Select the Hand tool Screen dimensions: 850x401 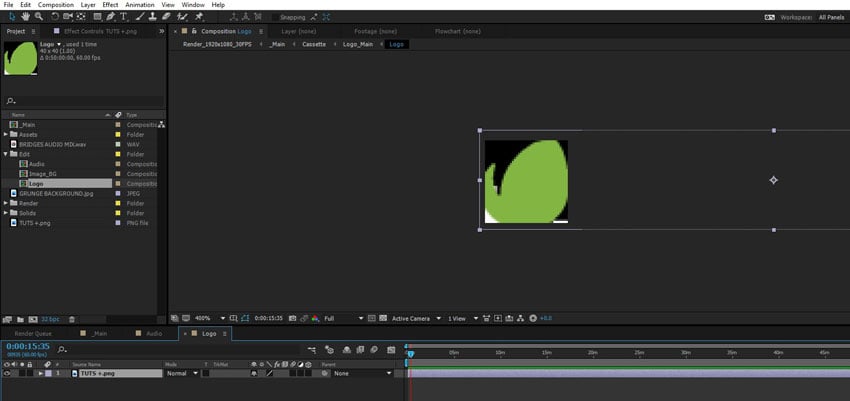pyautogui.click(x=25, y=17)
